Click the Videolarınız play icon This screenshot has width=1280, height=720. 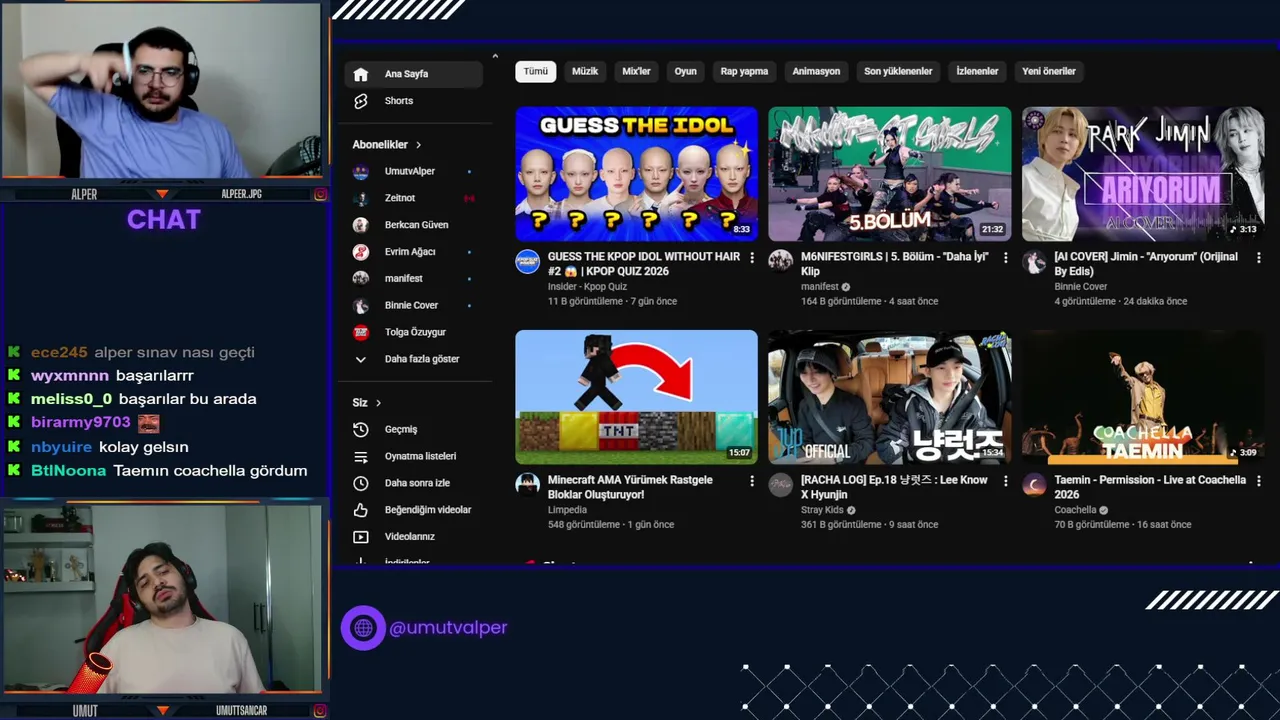pyautogui.click(x=361, y=537)
